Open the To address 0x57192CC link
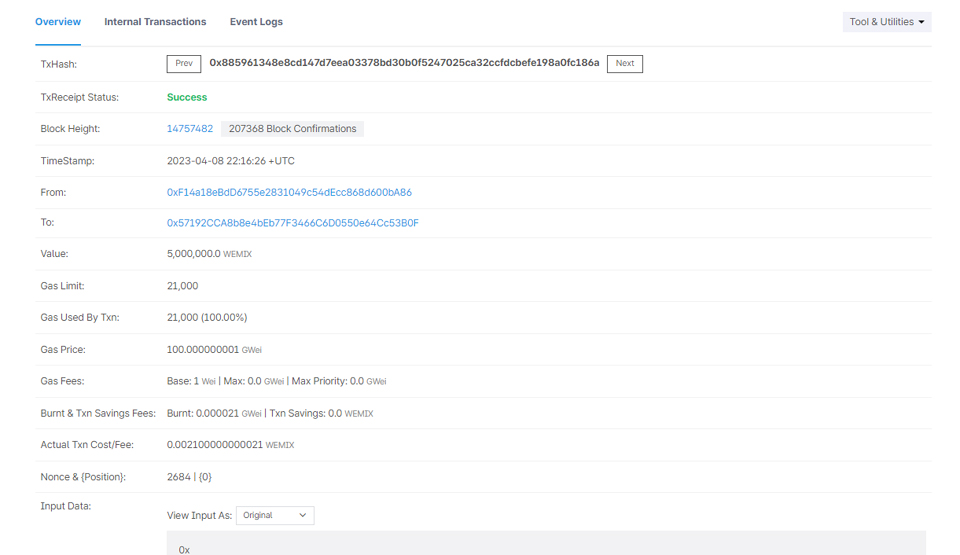Viewport: 960px width, 555px height. click(292, 223)
